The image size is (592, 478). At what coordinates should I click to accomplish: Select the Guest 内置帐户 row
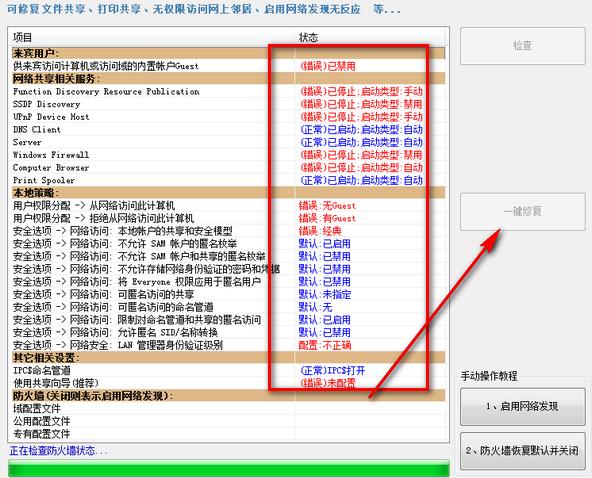[228, 66]
